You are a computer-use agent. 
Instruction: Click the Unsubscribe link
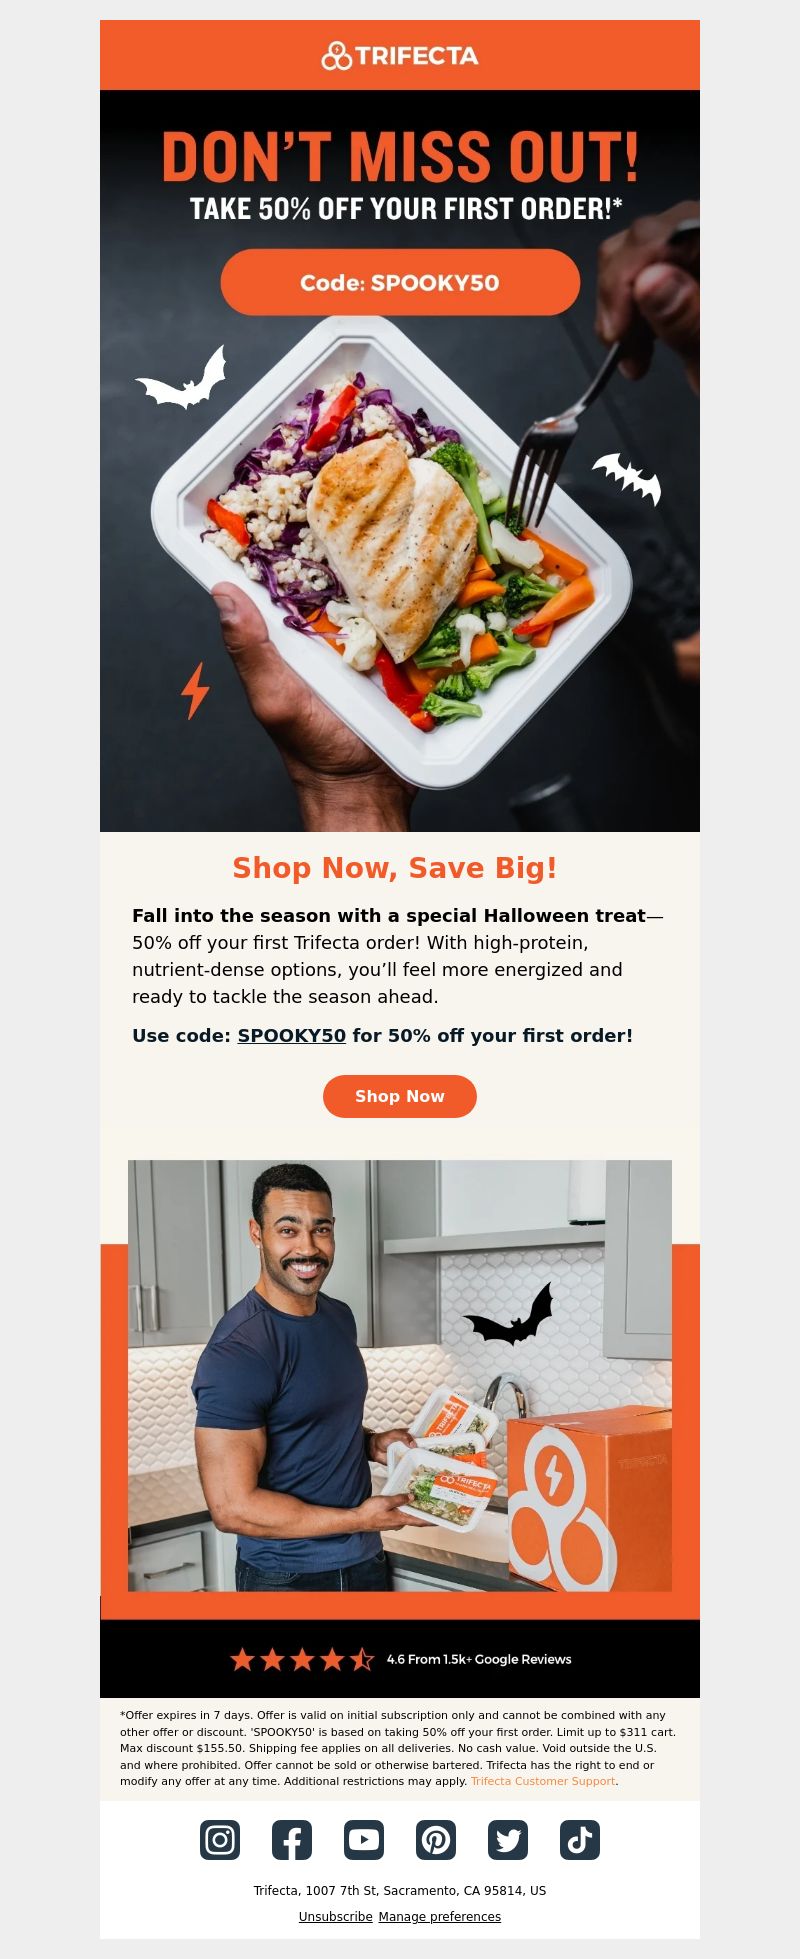tap(335, 1916)
